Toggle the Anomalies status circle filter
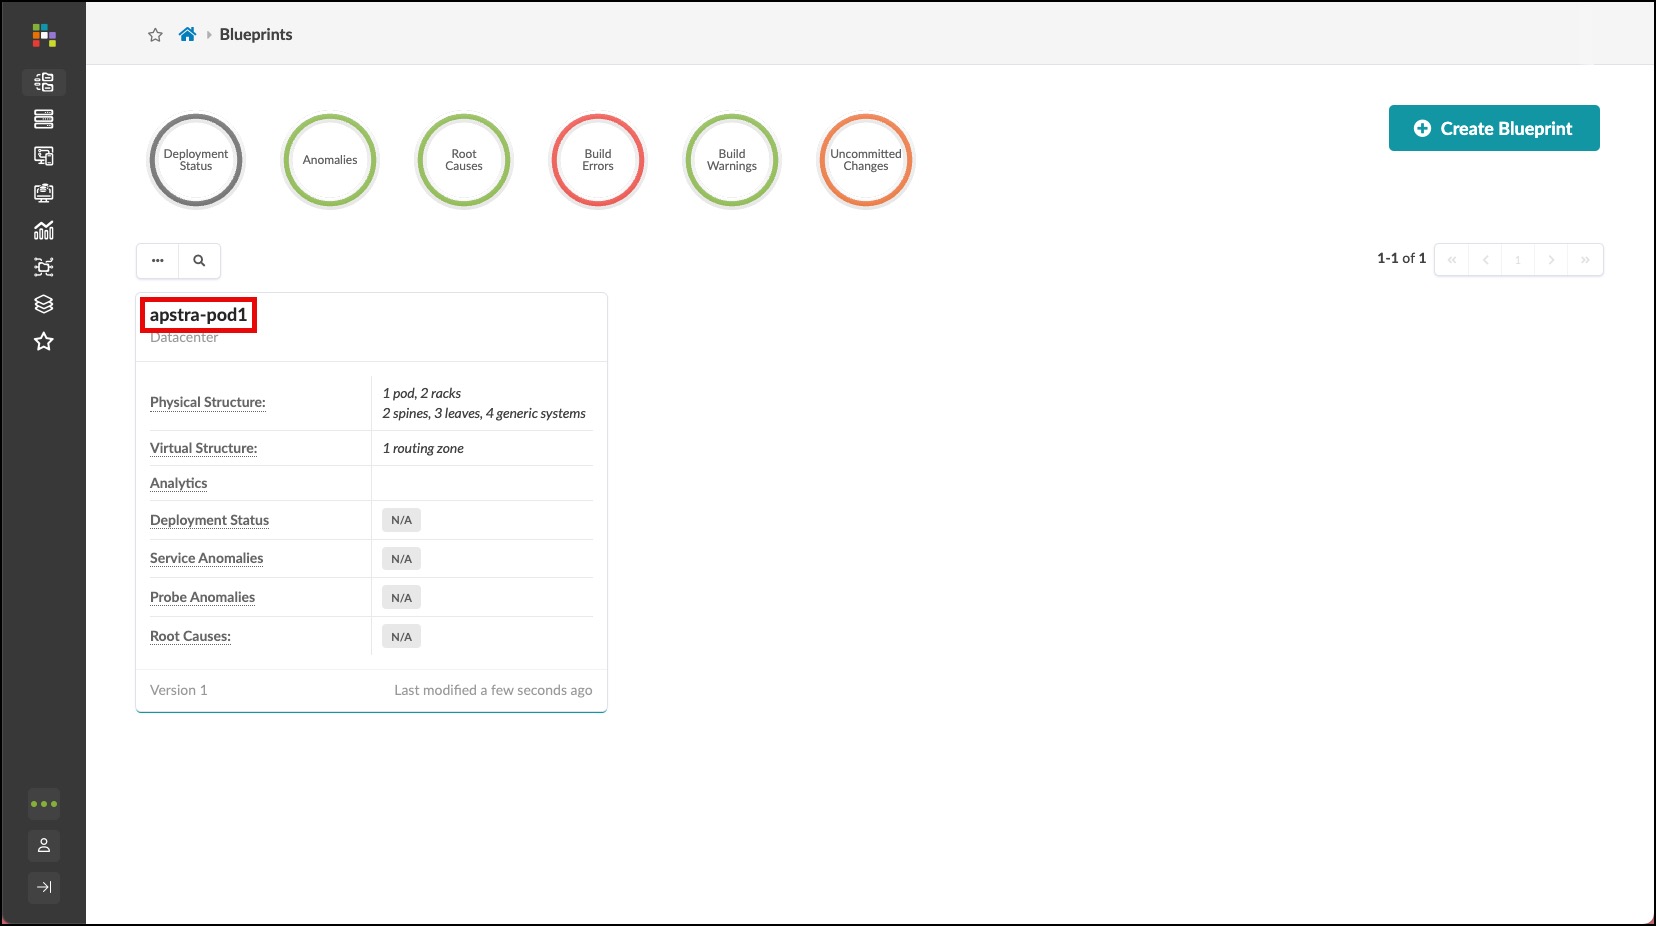 point(330,160)
